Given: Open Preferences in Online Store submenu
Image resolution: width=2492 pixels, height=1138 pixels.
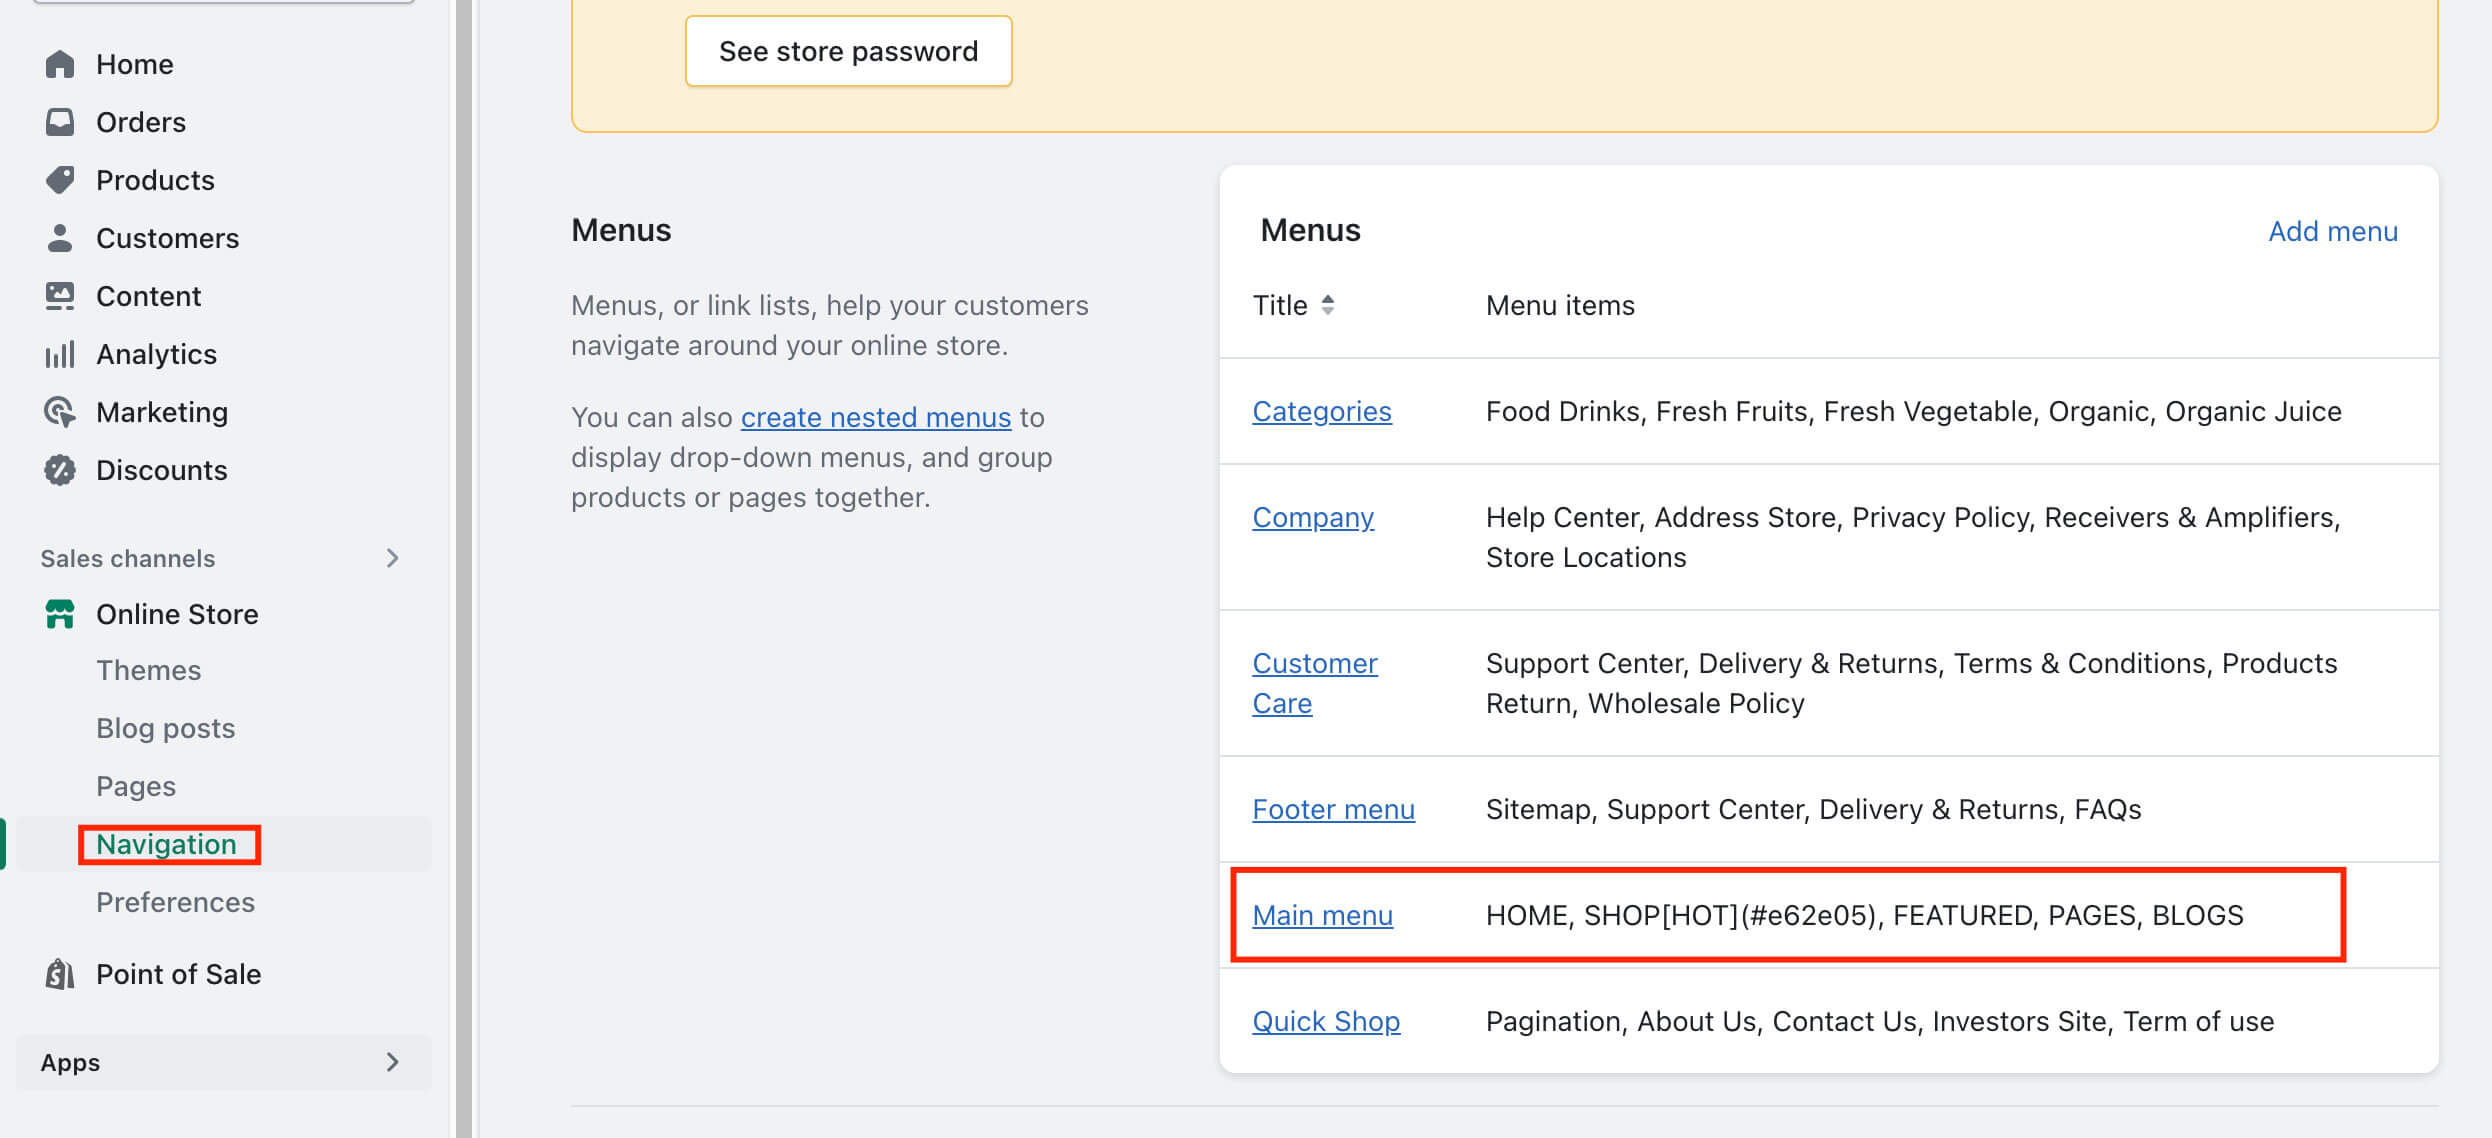Looking at the screenshot, I should [175, 902].
